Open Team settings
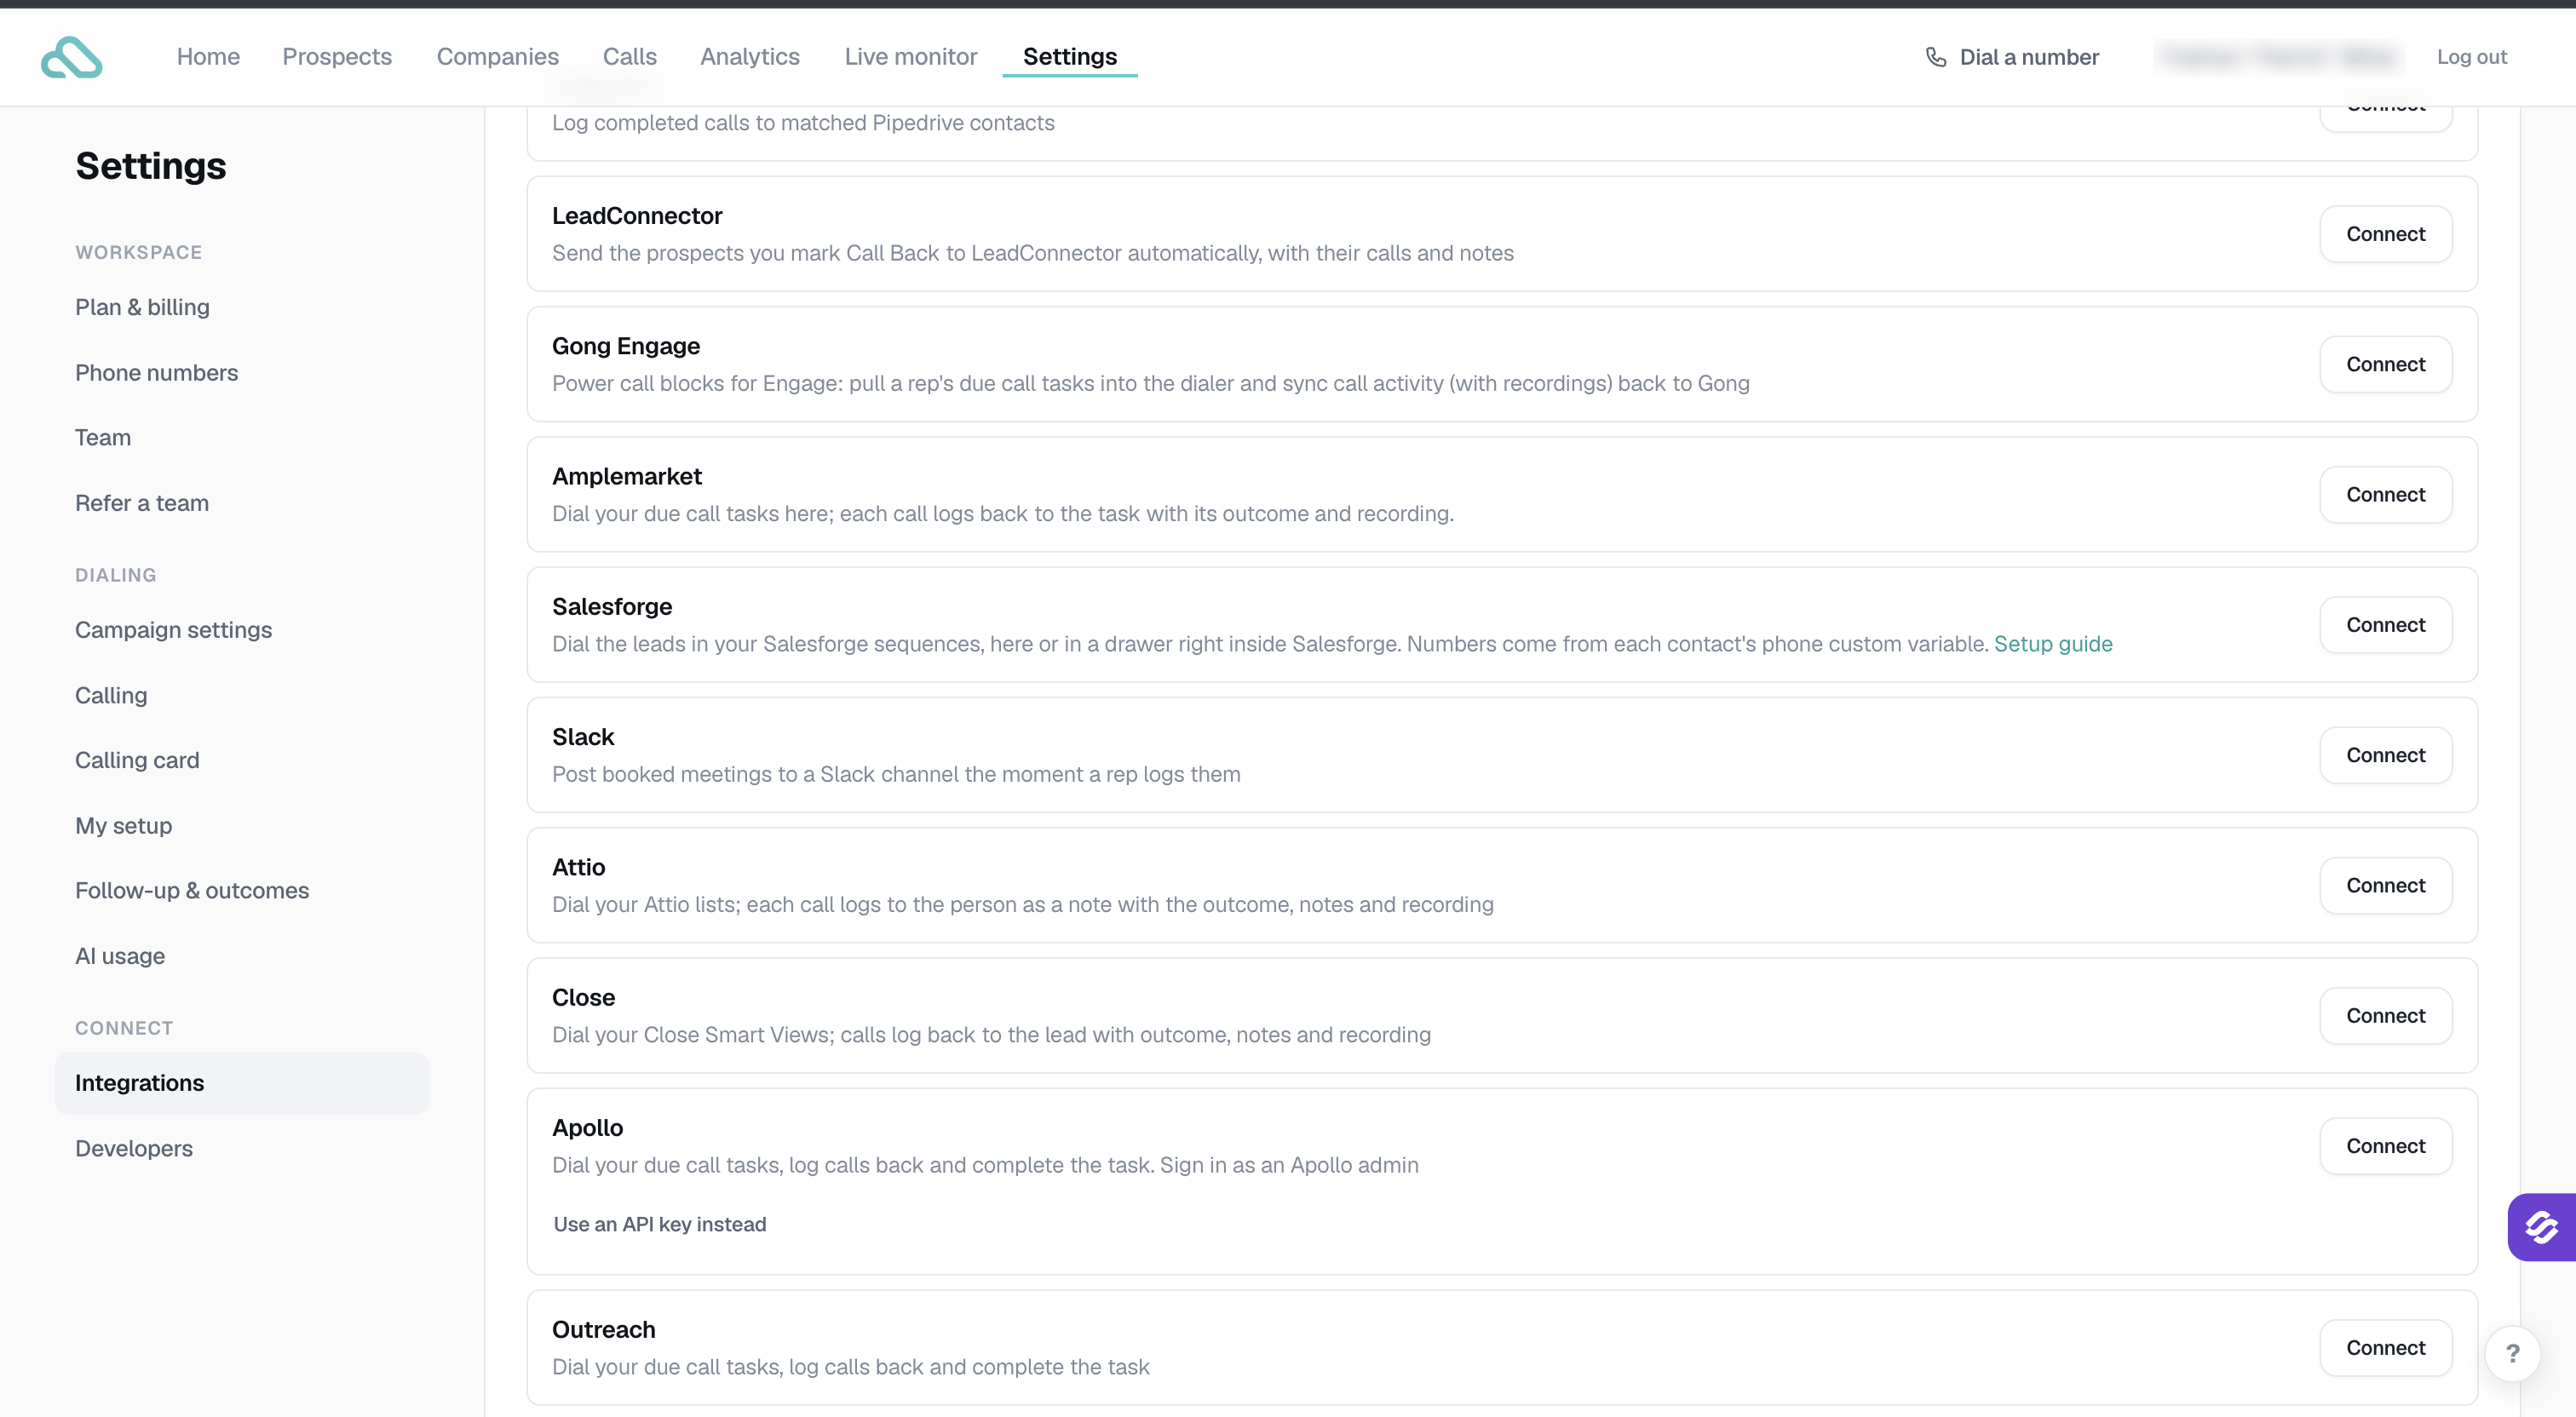2576x1417 pixels. coord(103,438)
